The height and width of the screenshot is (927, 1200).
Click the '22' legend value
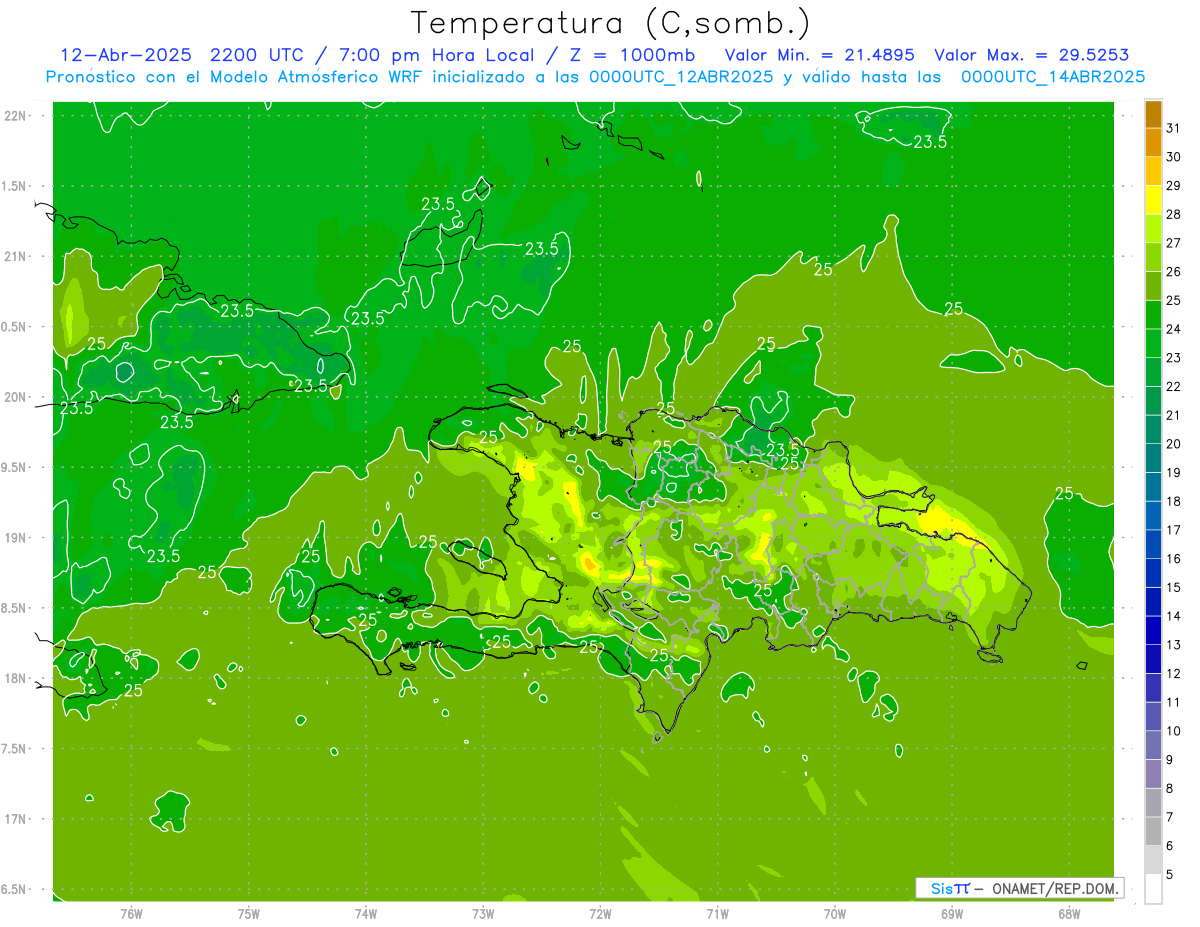[1174, 386]
